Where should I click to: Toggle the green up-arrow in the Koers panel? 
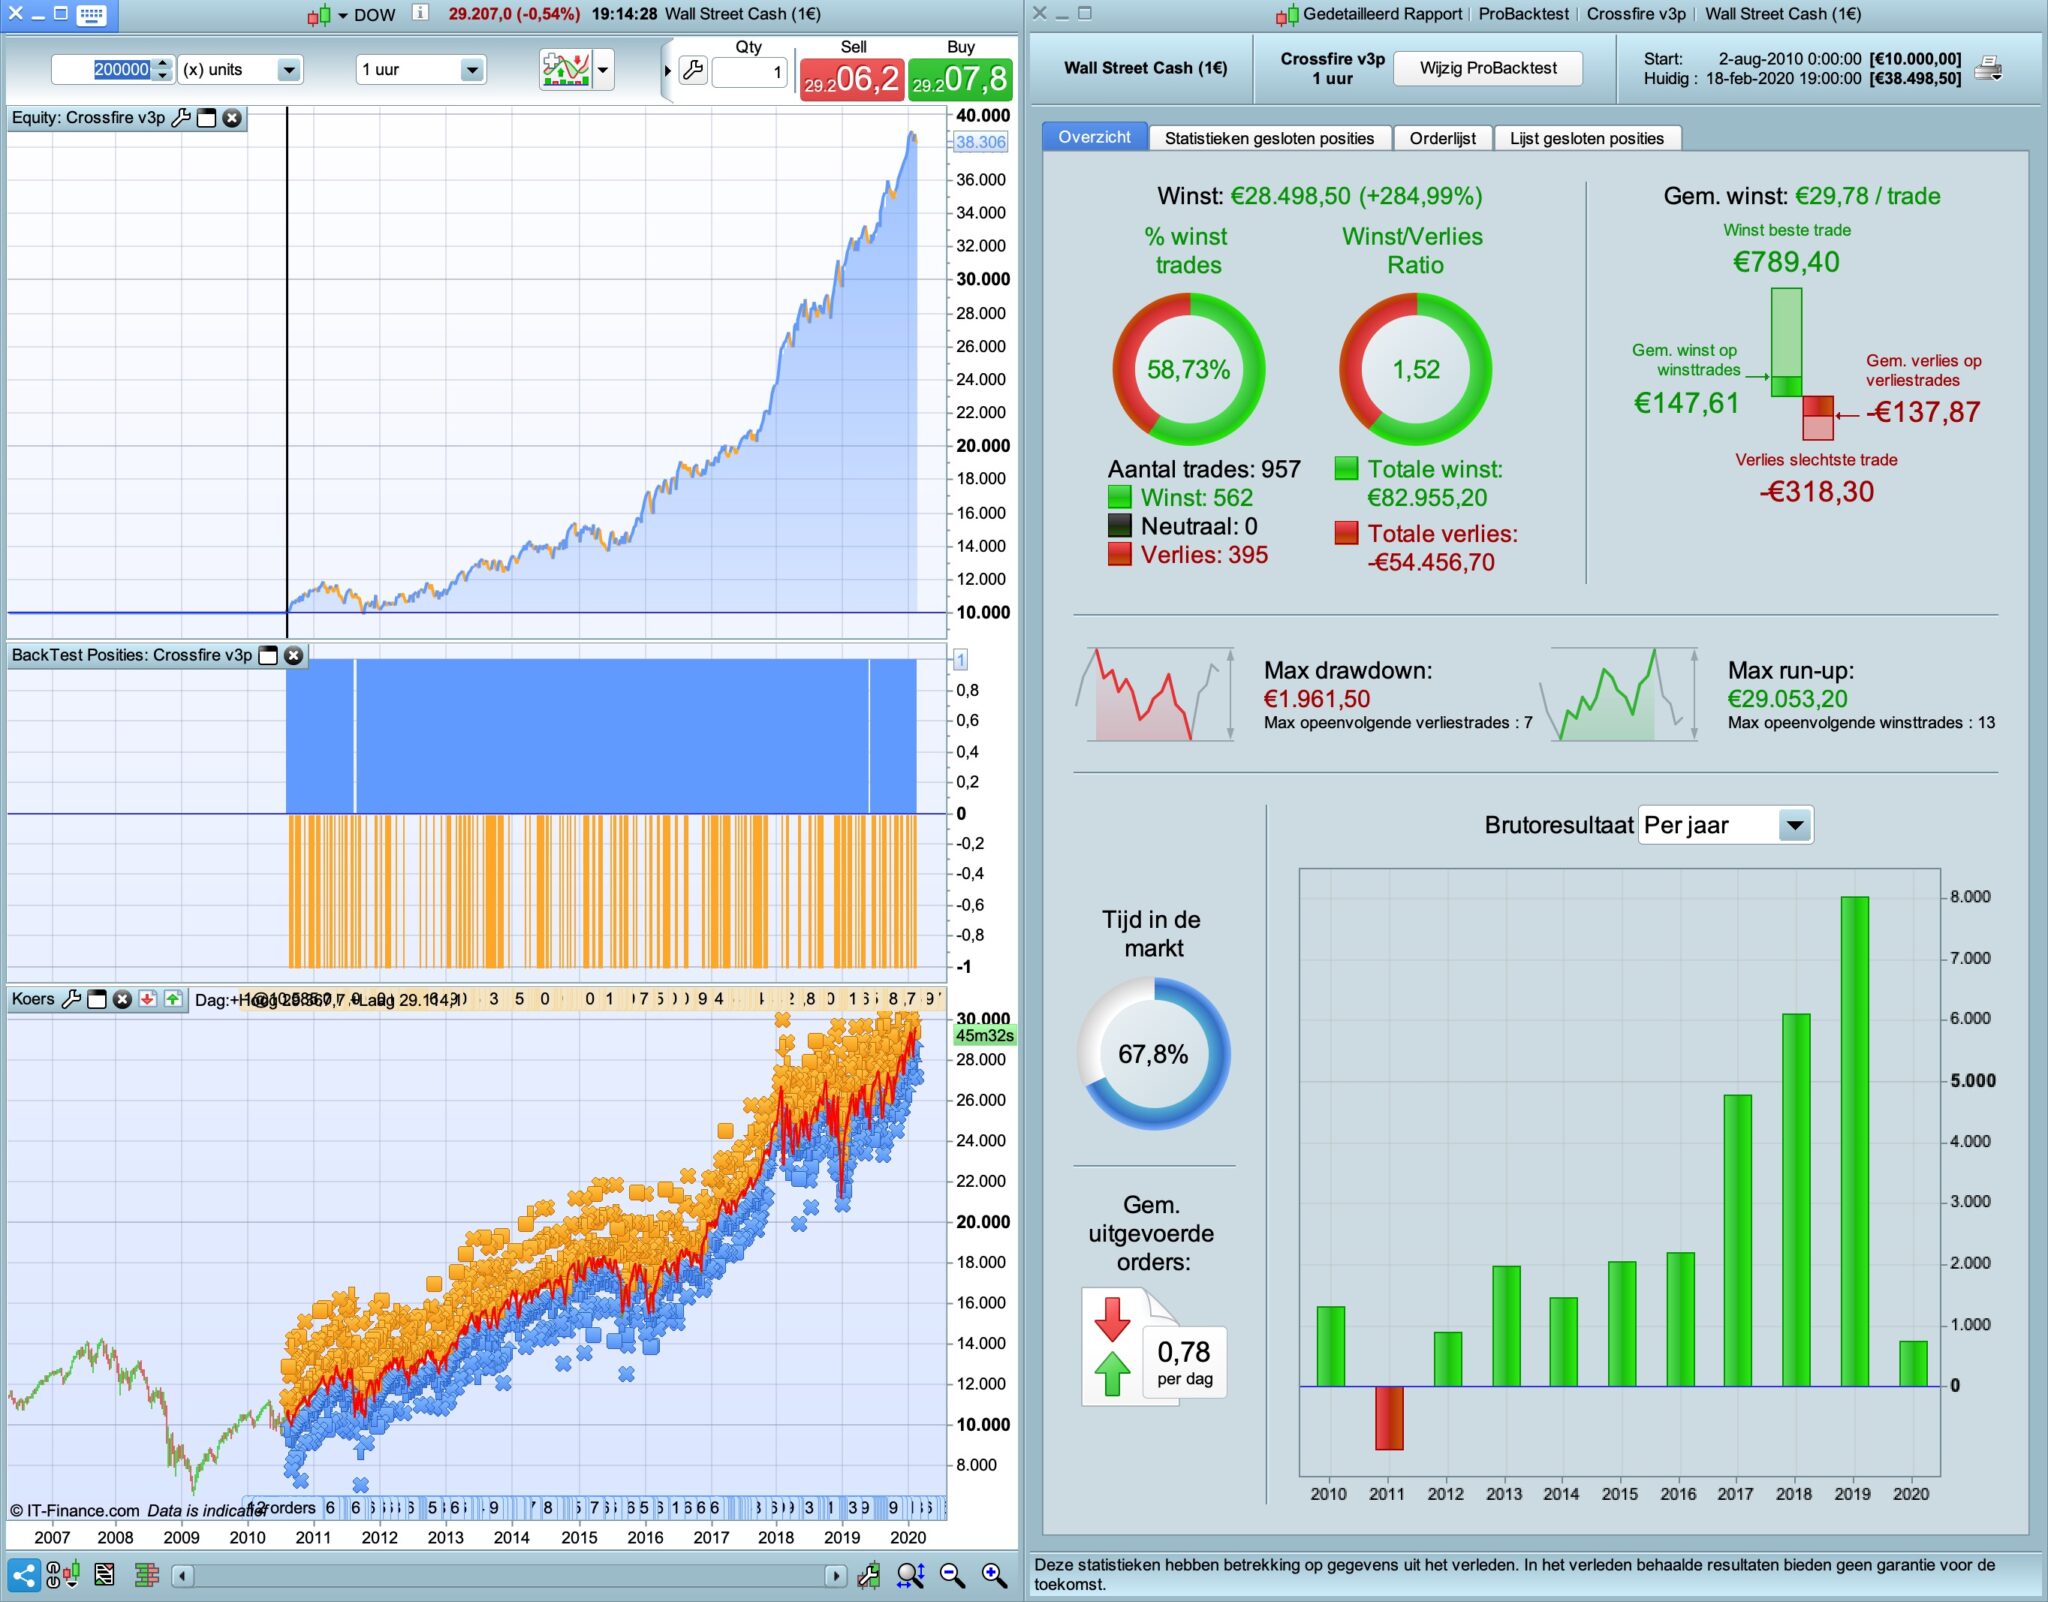(173, 999)
